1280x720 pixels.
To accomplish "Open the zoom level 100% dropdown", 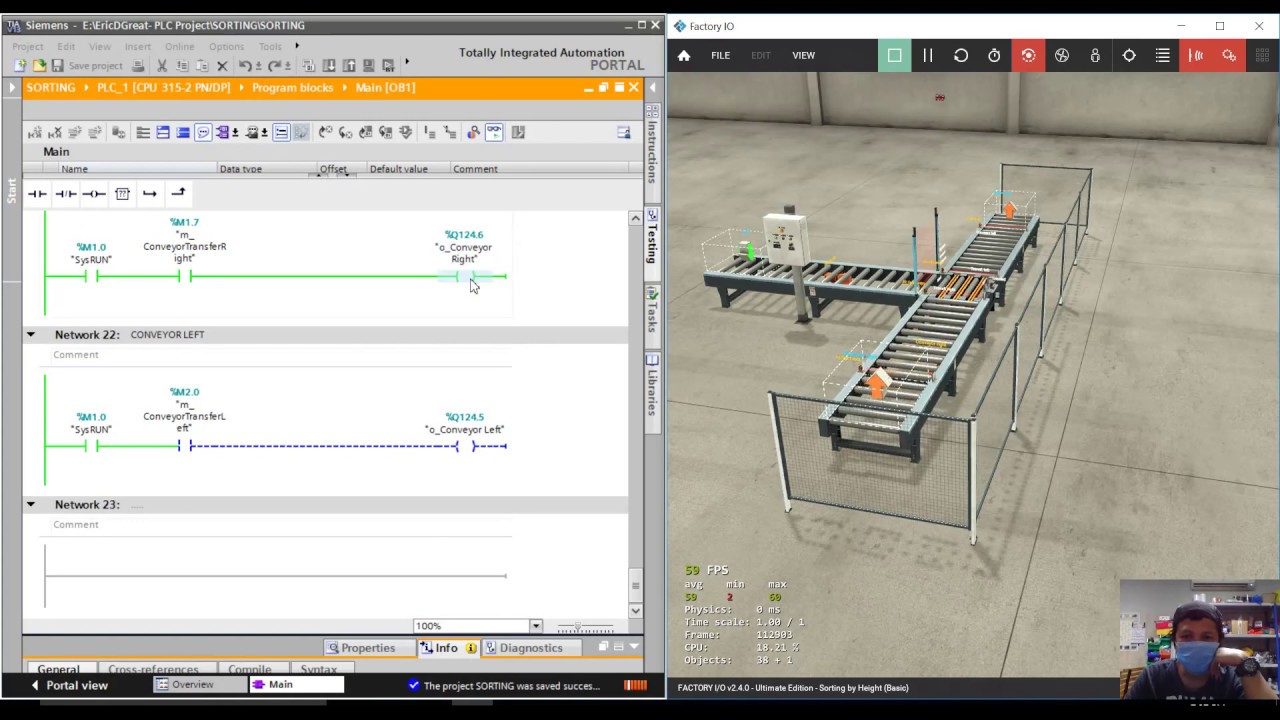I will (535, 626).
